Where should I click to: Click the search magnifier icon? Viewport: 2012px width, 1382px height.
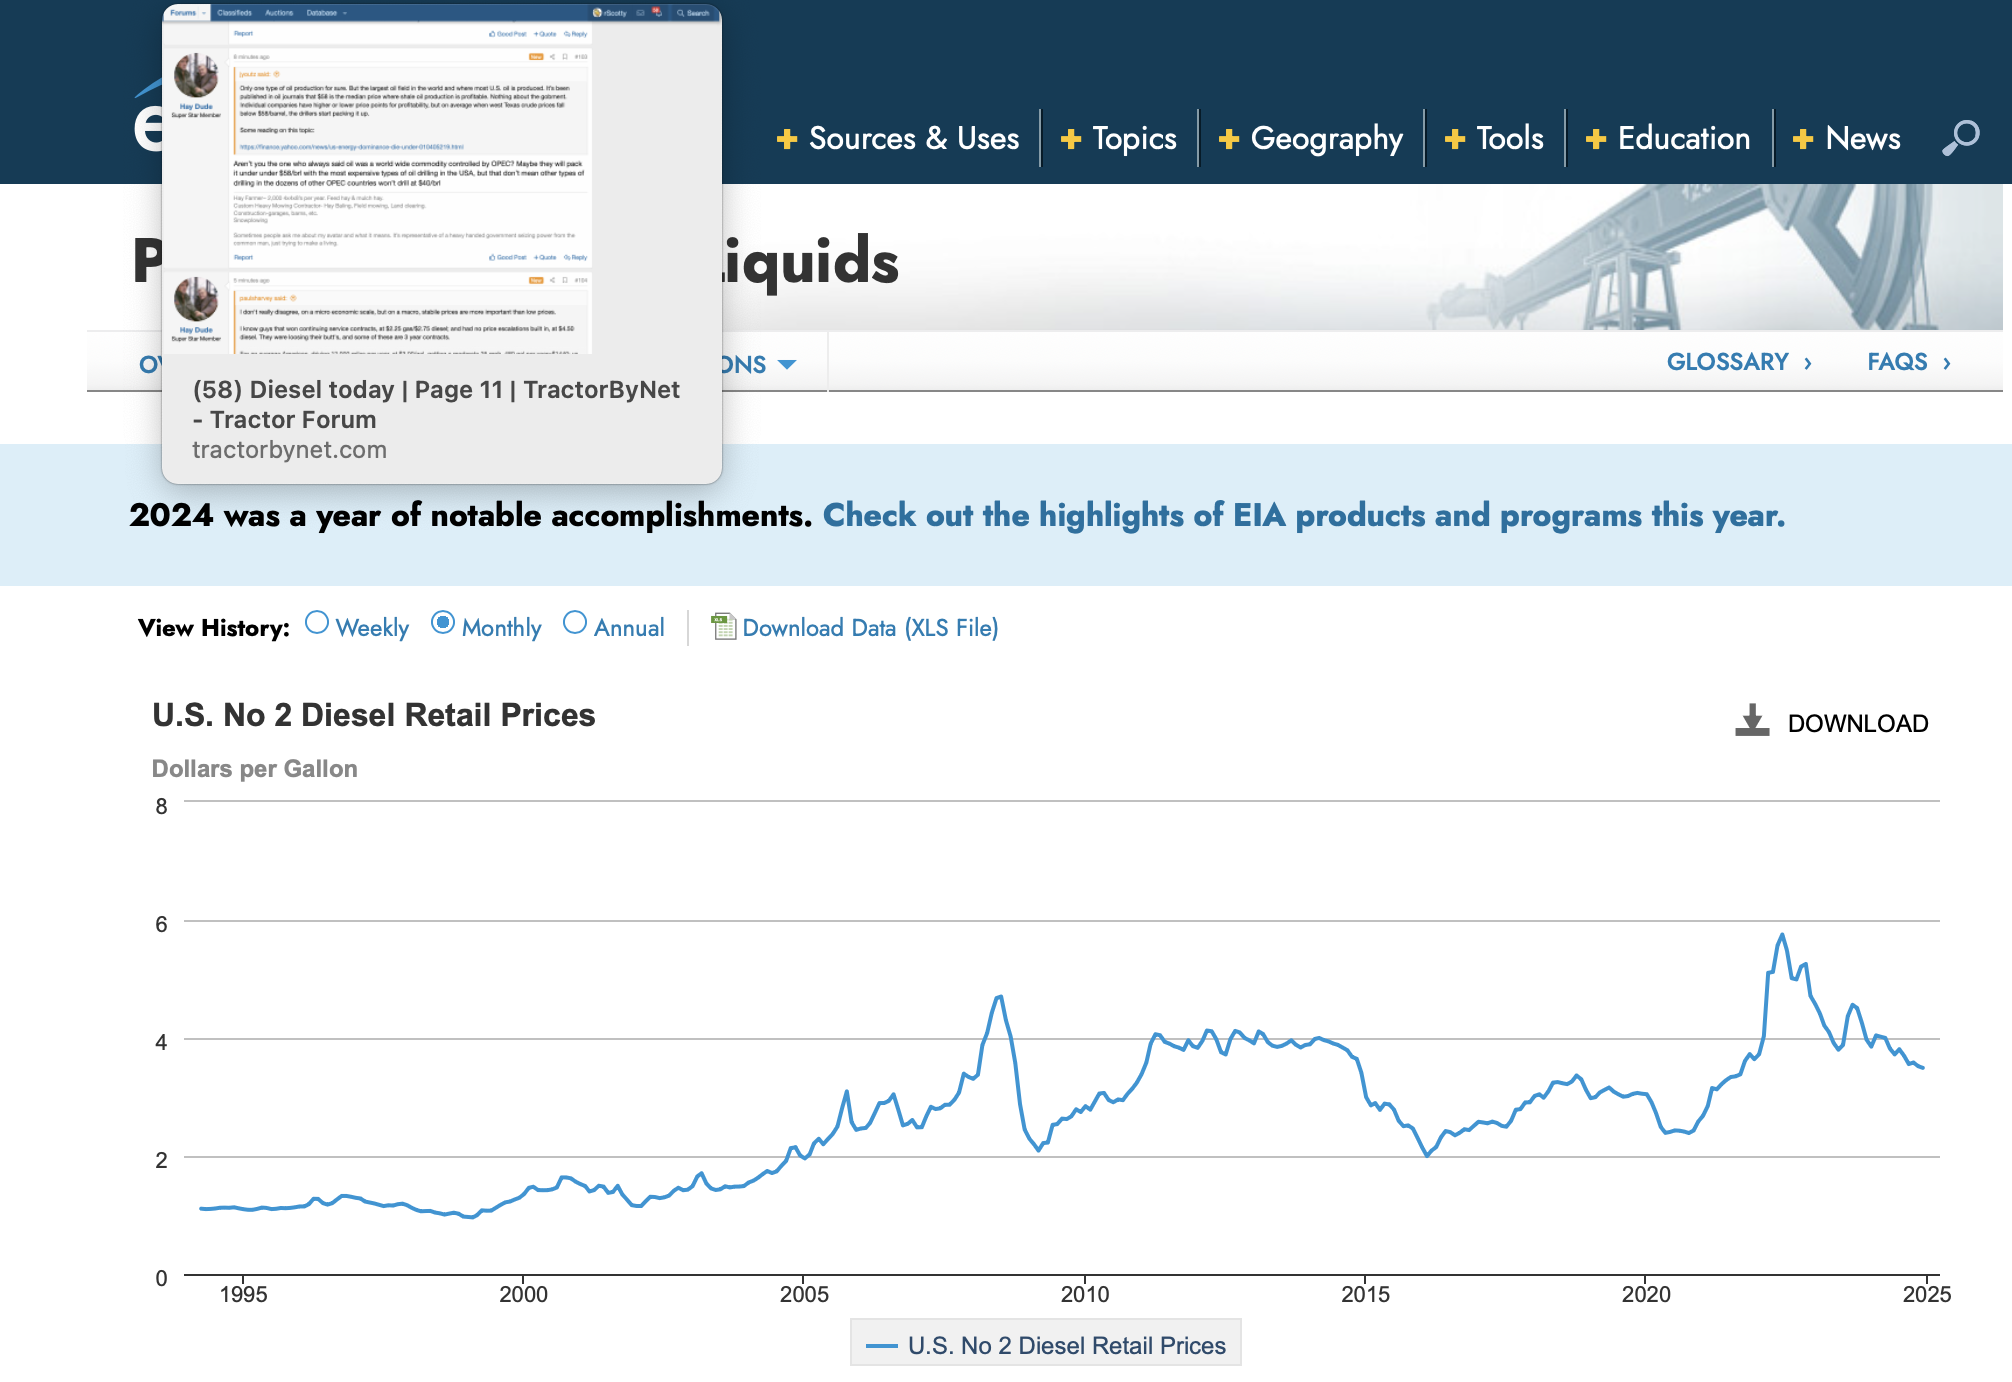[x=1960, y=138]
